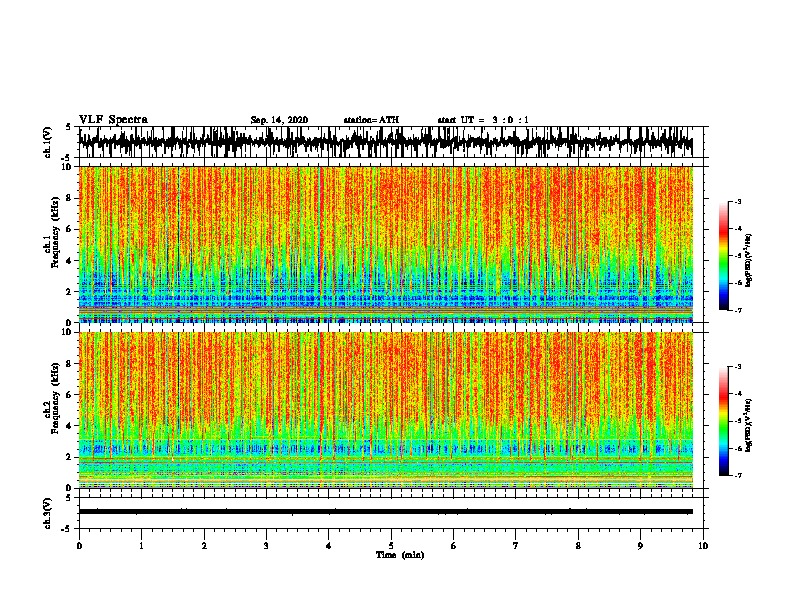This screenshot has width=792, height=612.
Task: Click the "start UT = 3 : 0 : 1" text
Action: click(483, 120)
